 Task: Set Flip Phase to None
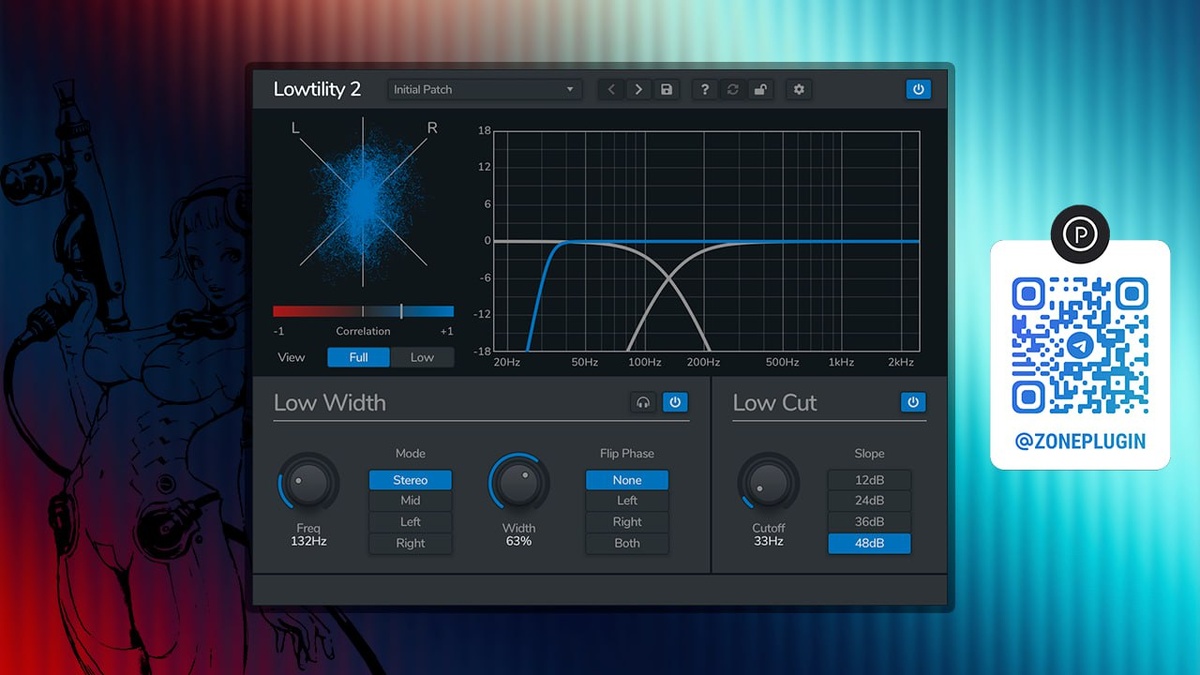[x=627, y=480]
